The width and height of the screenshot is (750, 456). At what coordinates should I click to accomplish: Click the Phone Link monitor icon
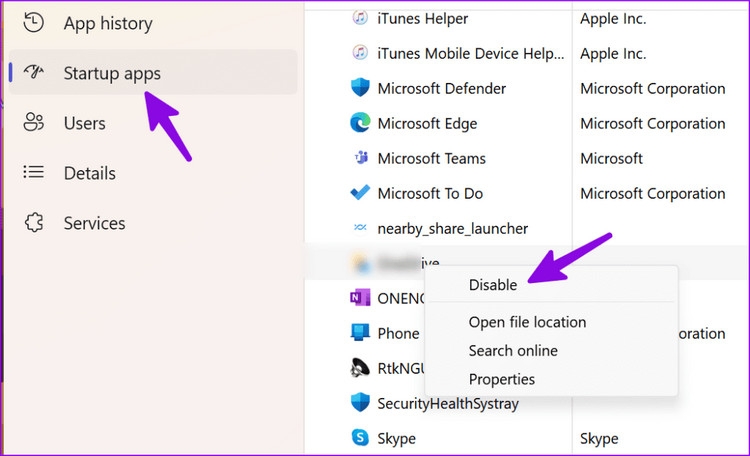click(x=360, y=333)
